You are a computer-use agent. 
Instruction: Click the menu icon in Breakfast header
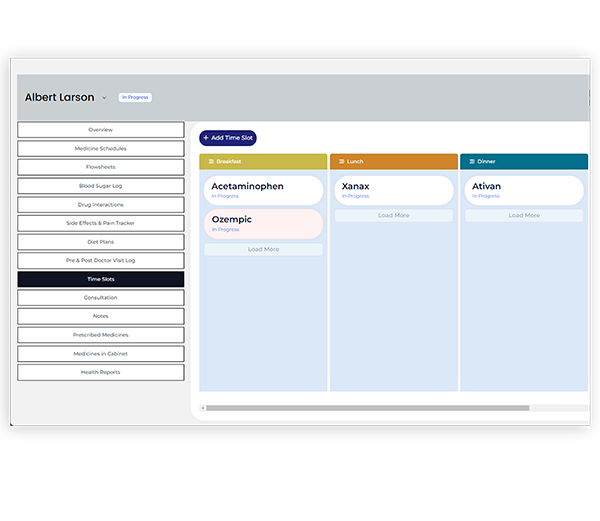[x=210, y=161]
